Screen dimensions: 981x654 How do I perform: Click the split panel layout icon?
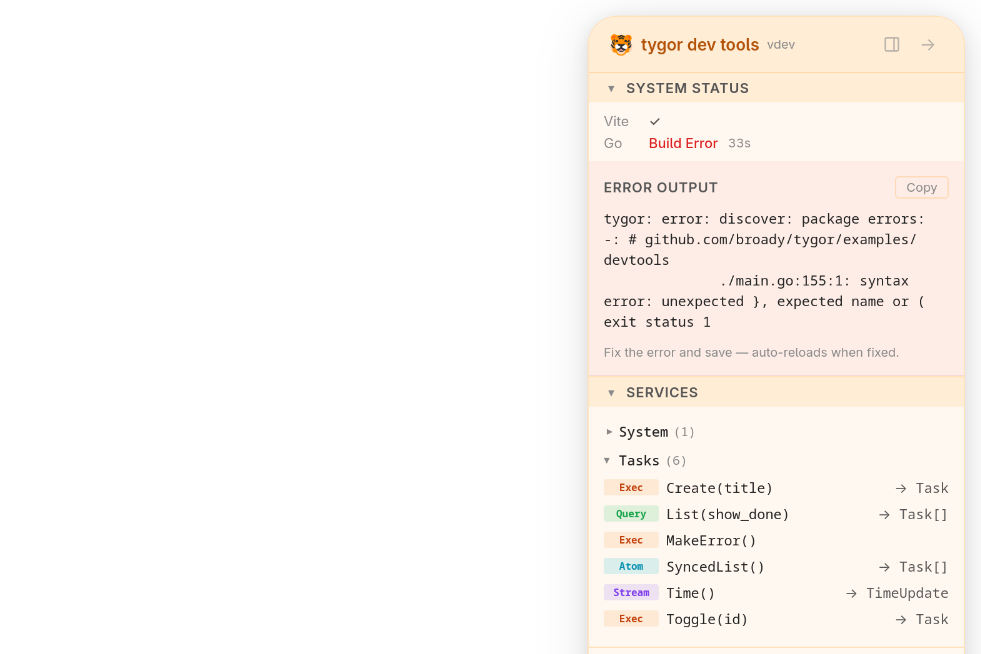(891, 44)
